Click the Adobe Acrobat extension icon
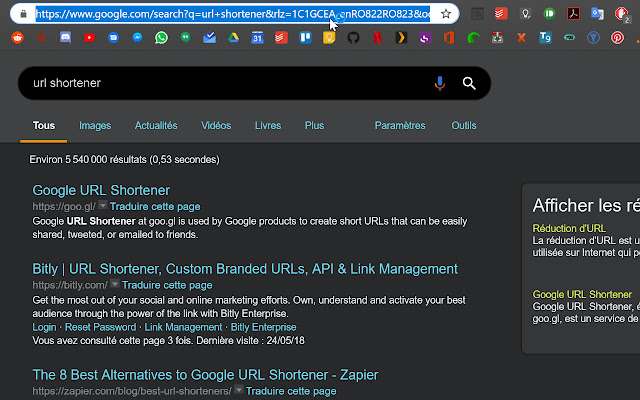640x400 pixels. pyautogui.click(x=573, y=13)
